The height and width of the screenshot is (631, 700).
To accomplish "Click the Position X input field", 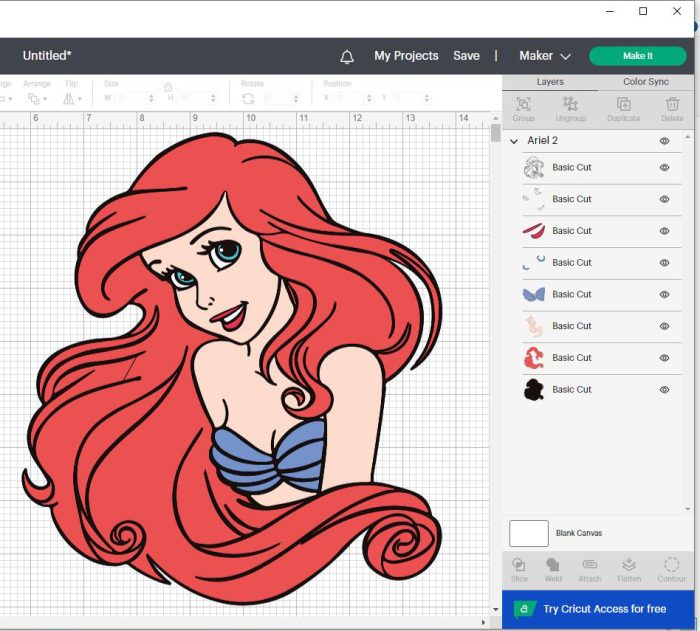I will click(350, 98).
